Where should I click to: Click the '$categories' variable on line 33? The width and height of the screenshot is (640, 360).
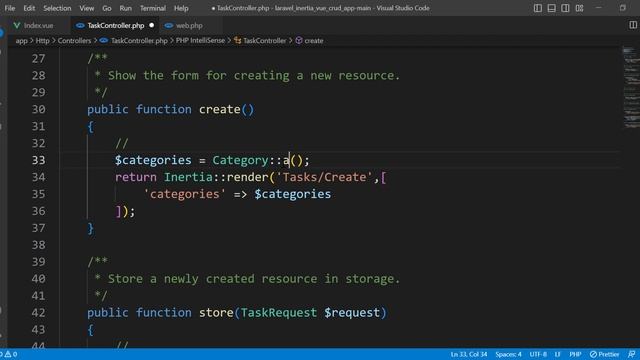[153, 160]
